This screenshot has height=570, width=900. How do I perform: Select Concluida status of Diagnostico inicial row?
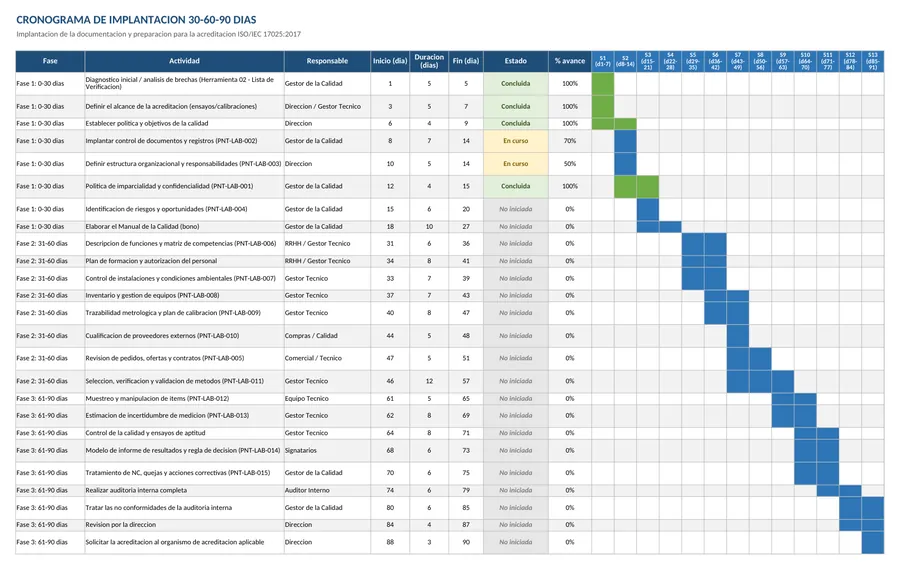coord(515,84)
